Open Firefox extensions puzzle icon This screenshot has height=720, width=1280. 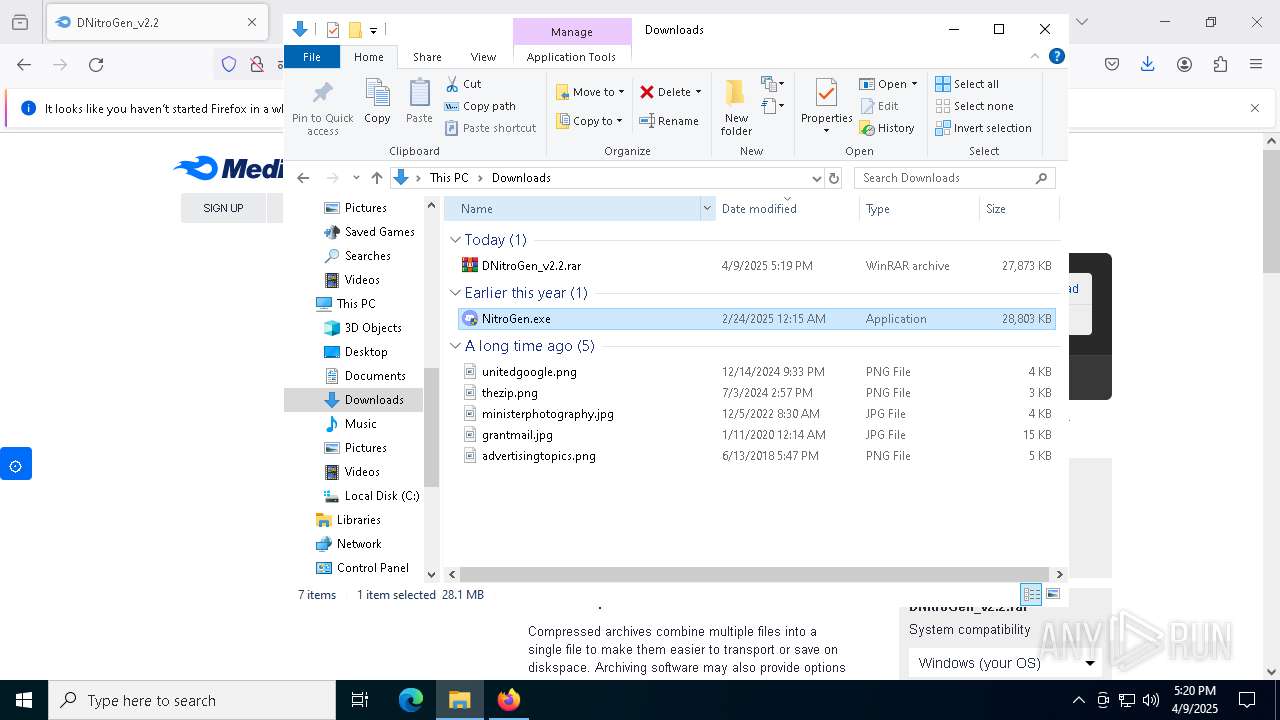(1220, 64)
